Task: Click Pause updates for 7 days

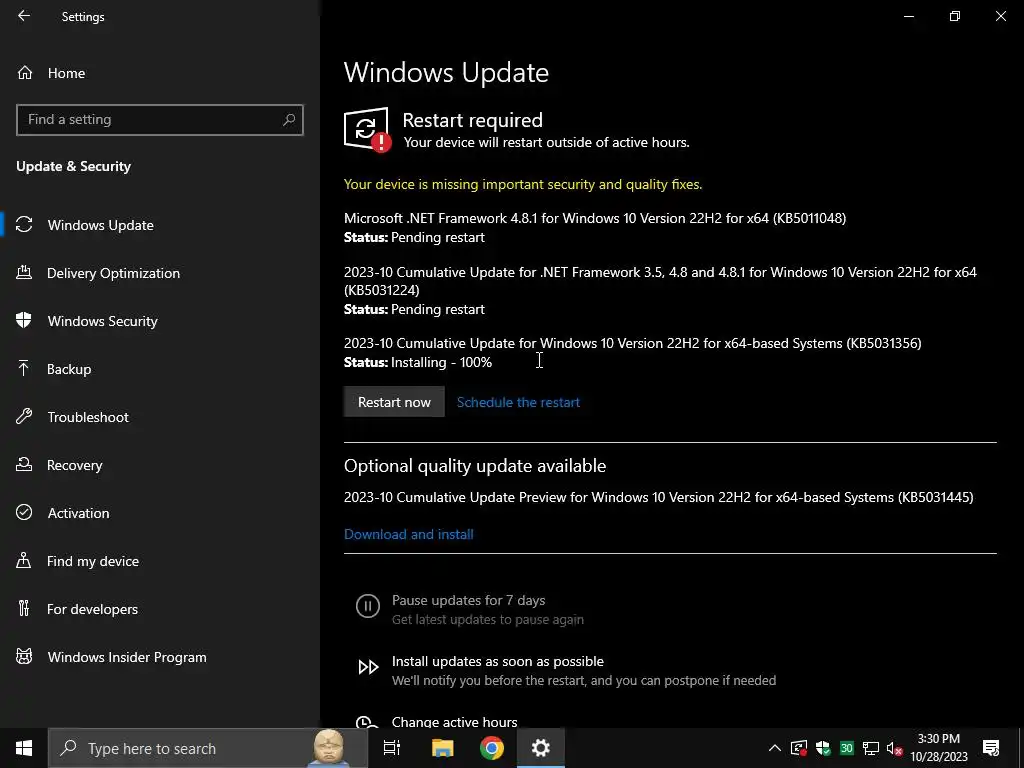Action: point(468,600)
